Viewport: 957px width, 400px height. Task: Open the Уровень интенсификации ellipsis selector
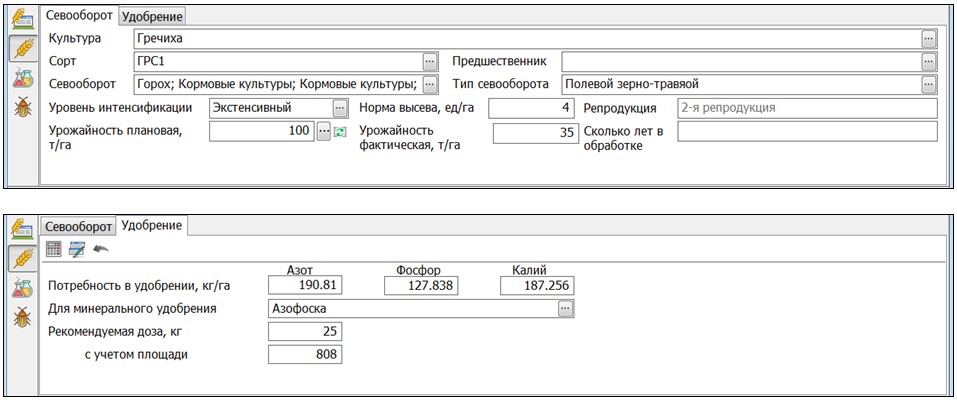click(x=340, y=108)
